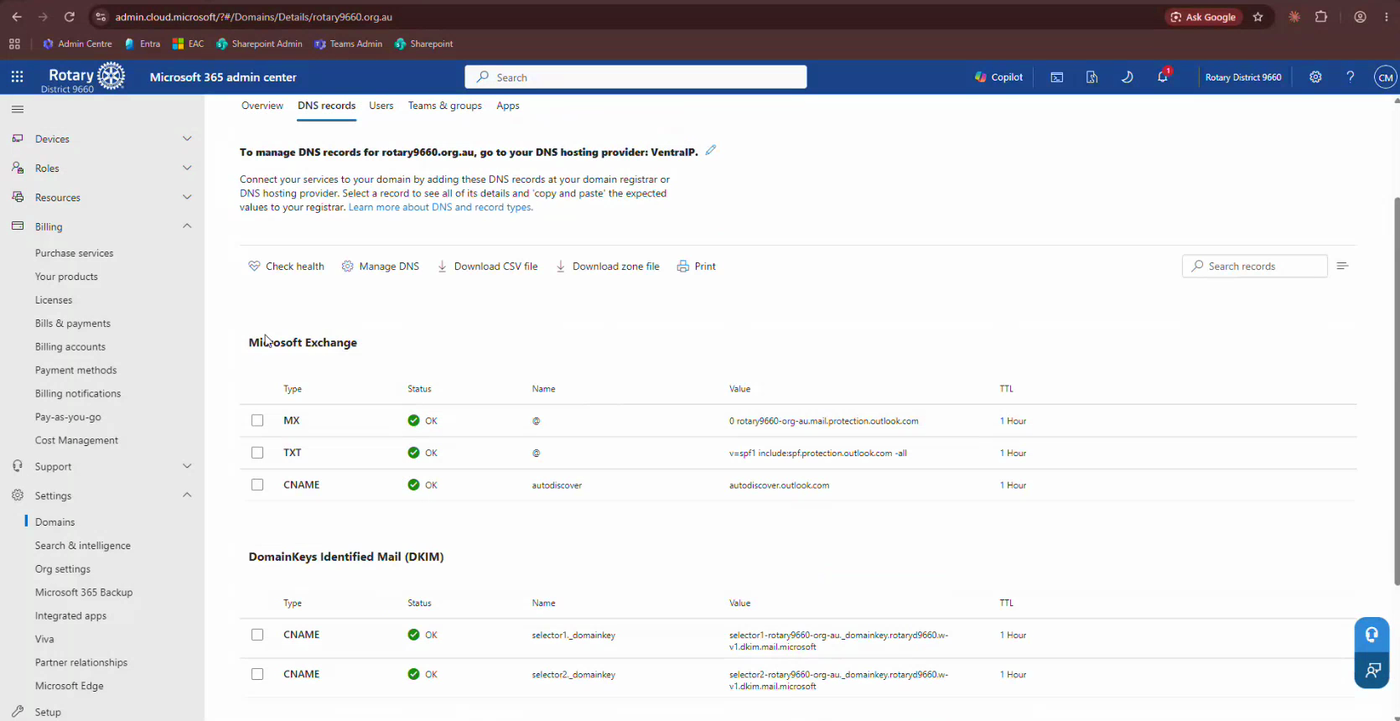
Task: Click the Print button
Action: click(696, 266)
